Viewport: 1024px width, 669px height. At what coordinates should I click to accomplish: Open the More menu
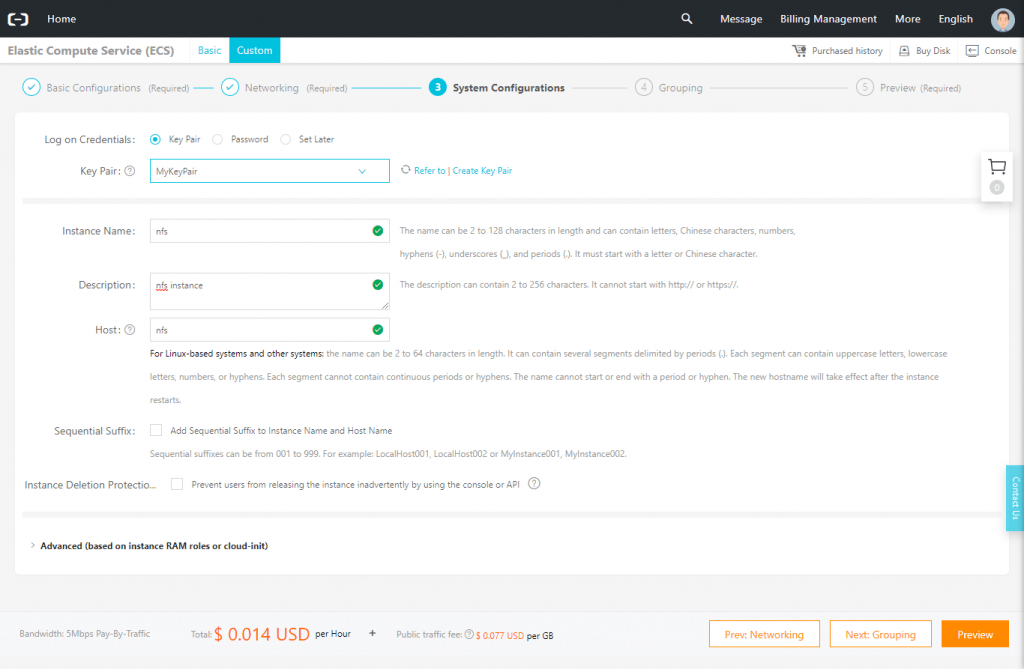pos(907,18)
